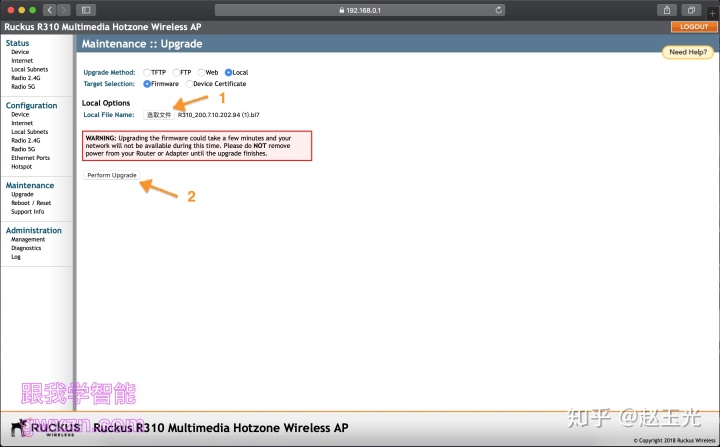Viewport: 720px width, 447px height.
Task: Toggle the Safari sidebar button
Action: (86, 10)
